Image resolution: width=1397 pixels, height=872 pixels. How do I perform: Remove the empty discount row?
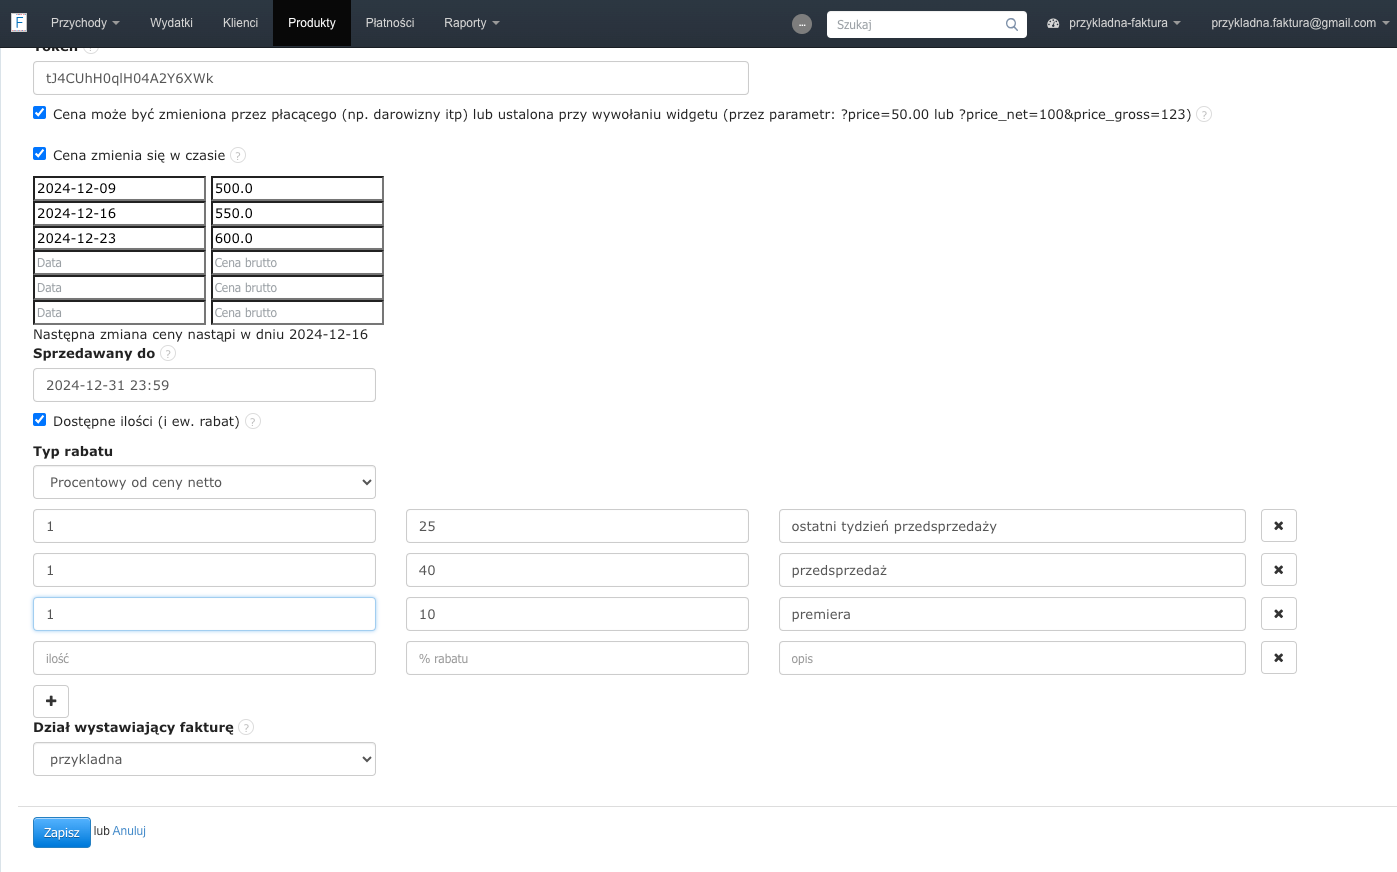1279,658
